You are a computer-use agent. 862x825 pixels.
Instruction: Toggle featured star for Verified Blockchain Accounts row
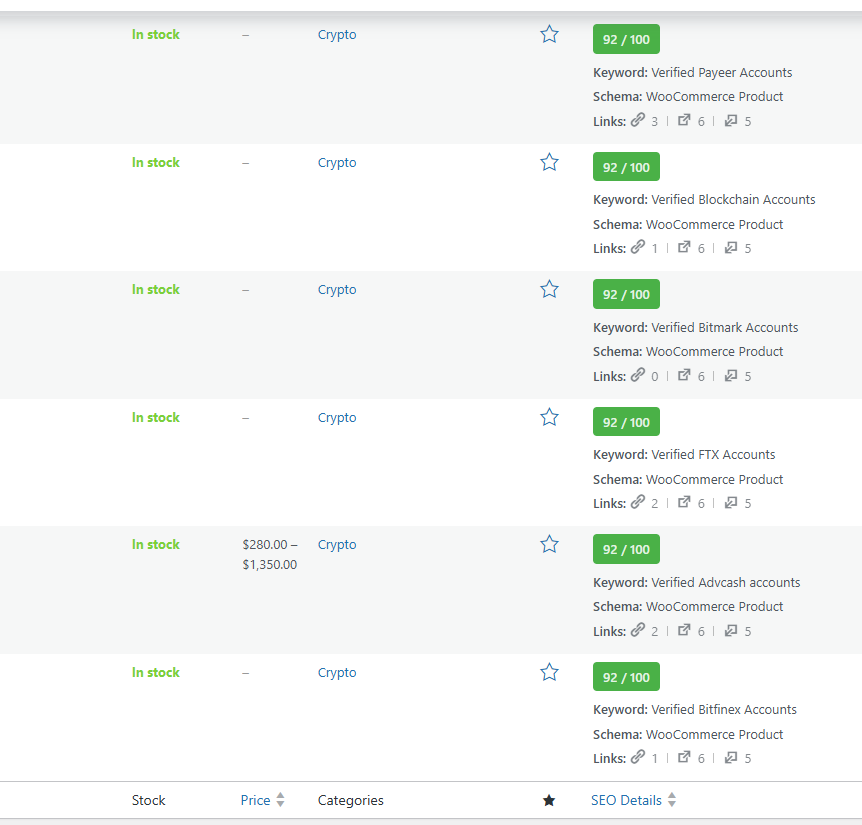[549, 163]
